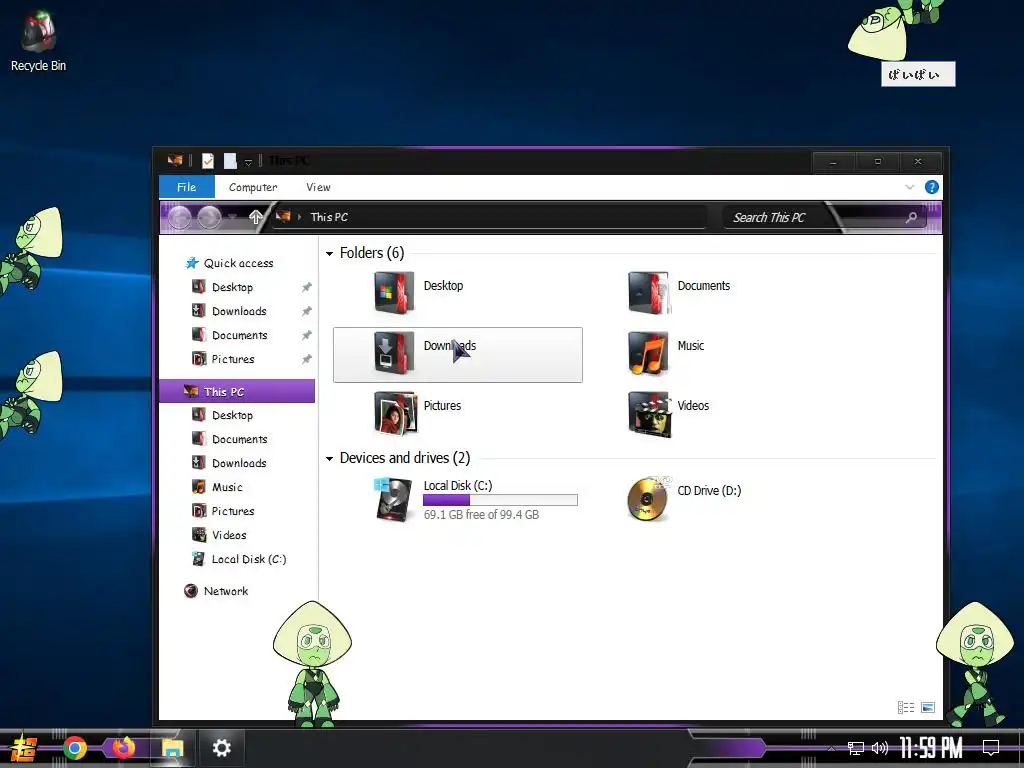Open recent locations dropdown arrow
Screen dimensions: 1024x768
click(232, 218)
